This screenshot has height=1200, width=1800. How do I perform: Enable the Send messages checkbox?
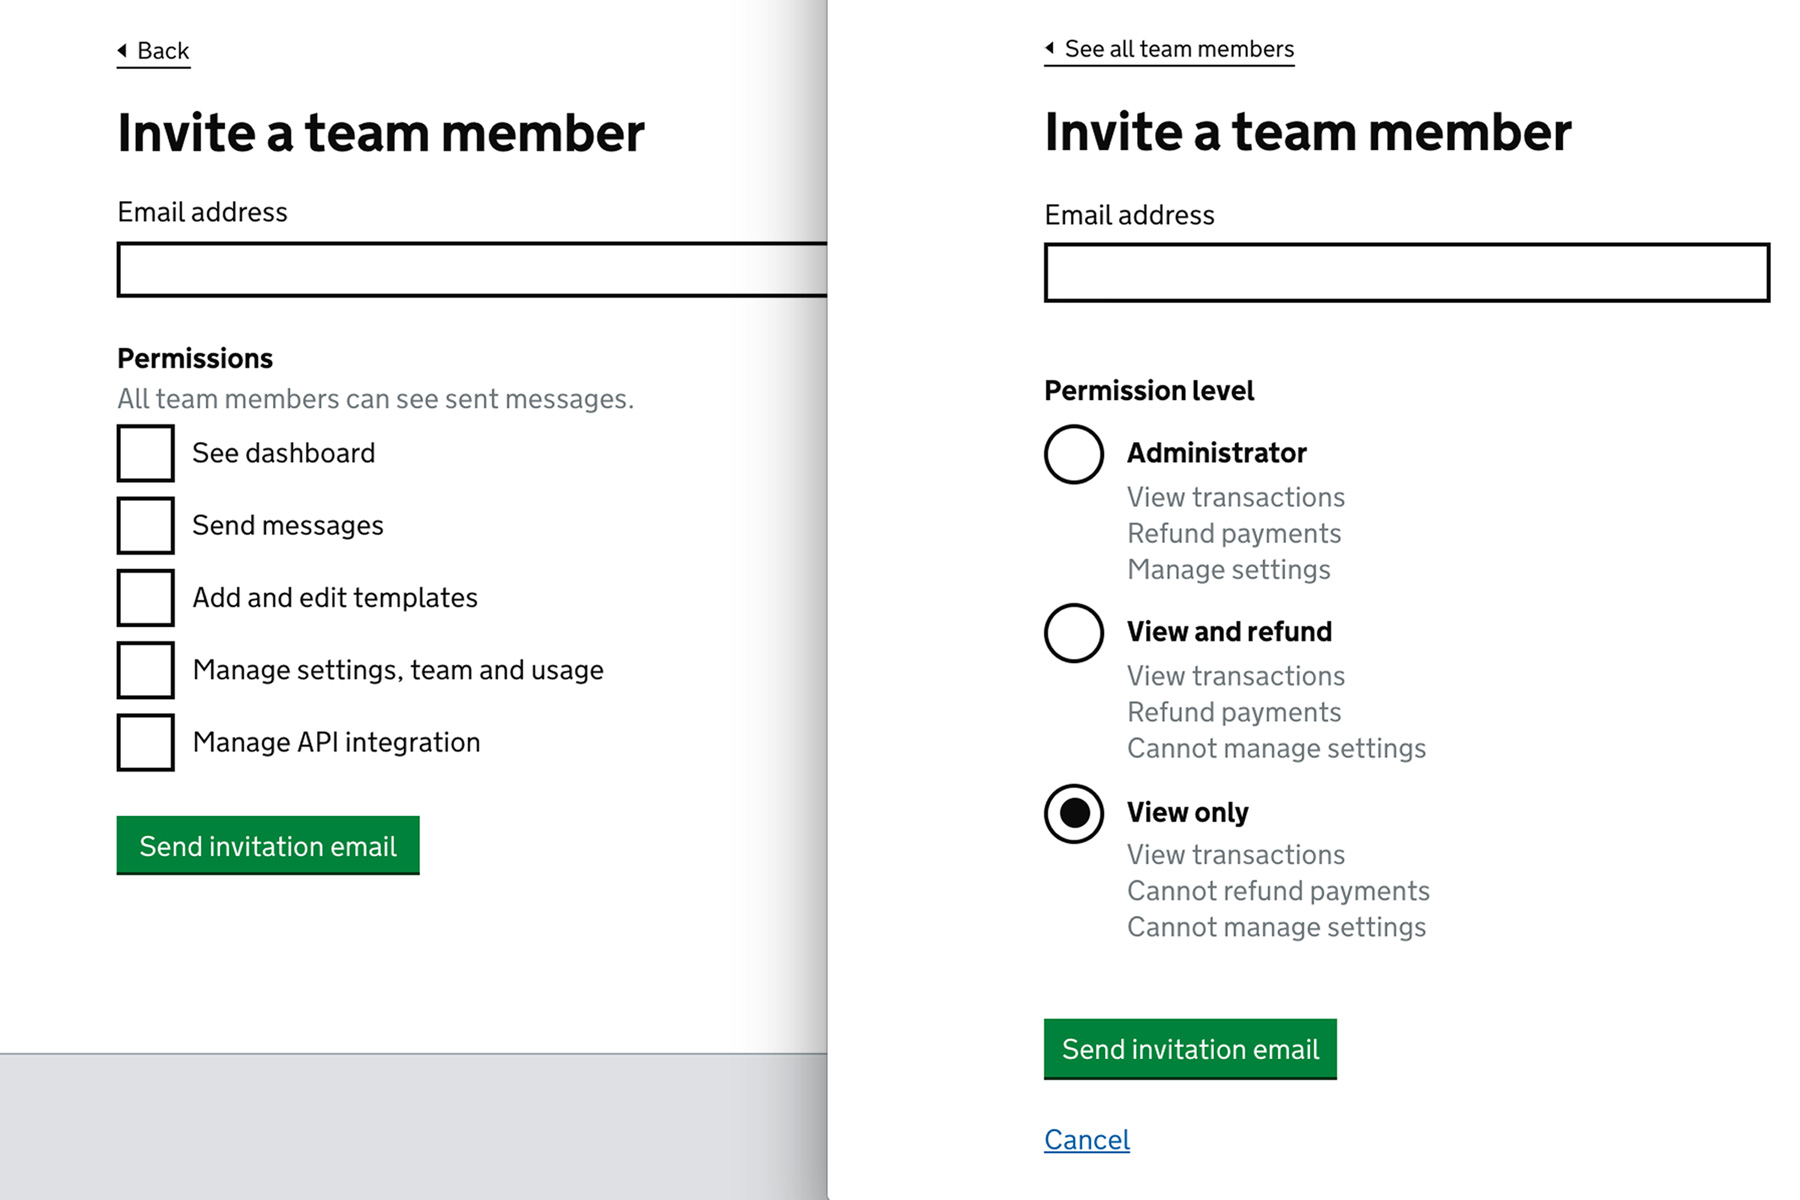(146, 525)
